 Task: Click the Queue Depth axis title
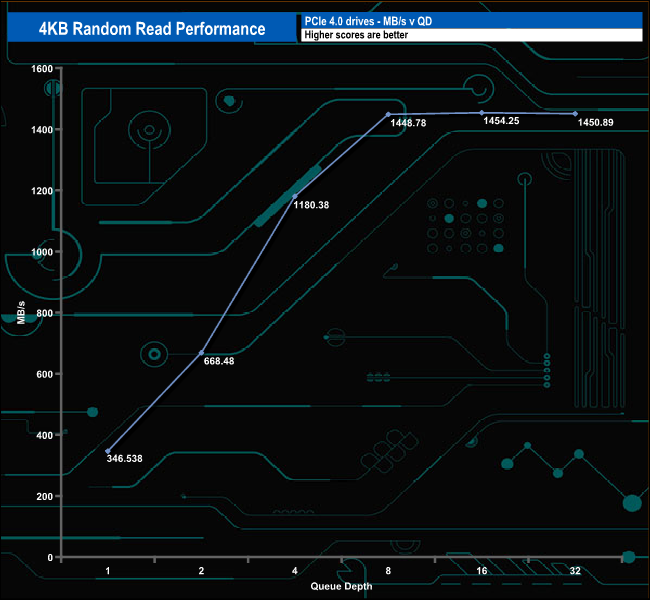[341, 585]
